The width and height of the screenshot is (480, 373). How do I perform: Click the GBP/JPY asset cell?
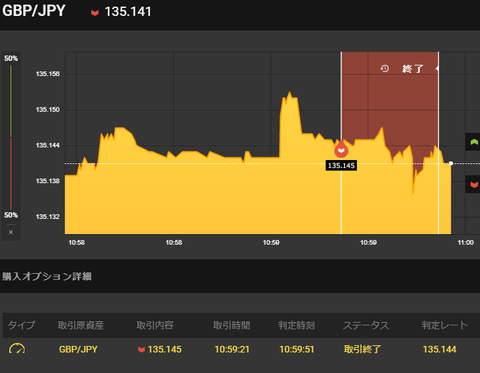pyautogui.click(x=78, y=349)
